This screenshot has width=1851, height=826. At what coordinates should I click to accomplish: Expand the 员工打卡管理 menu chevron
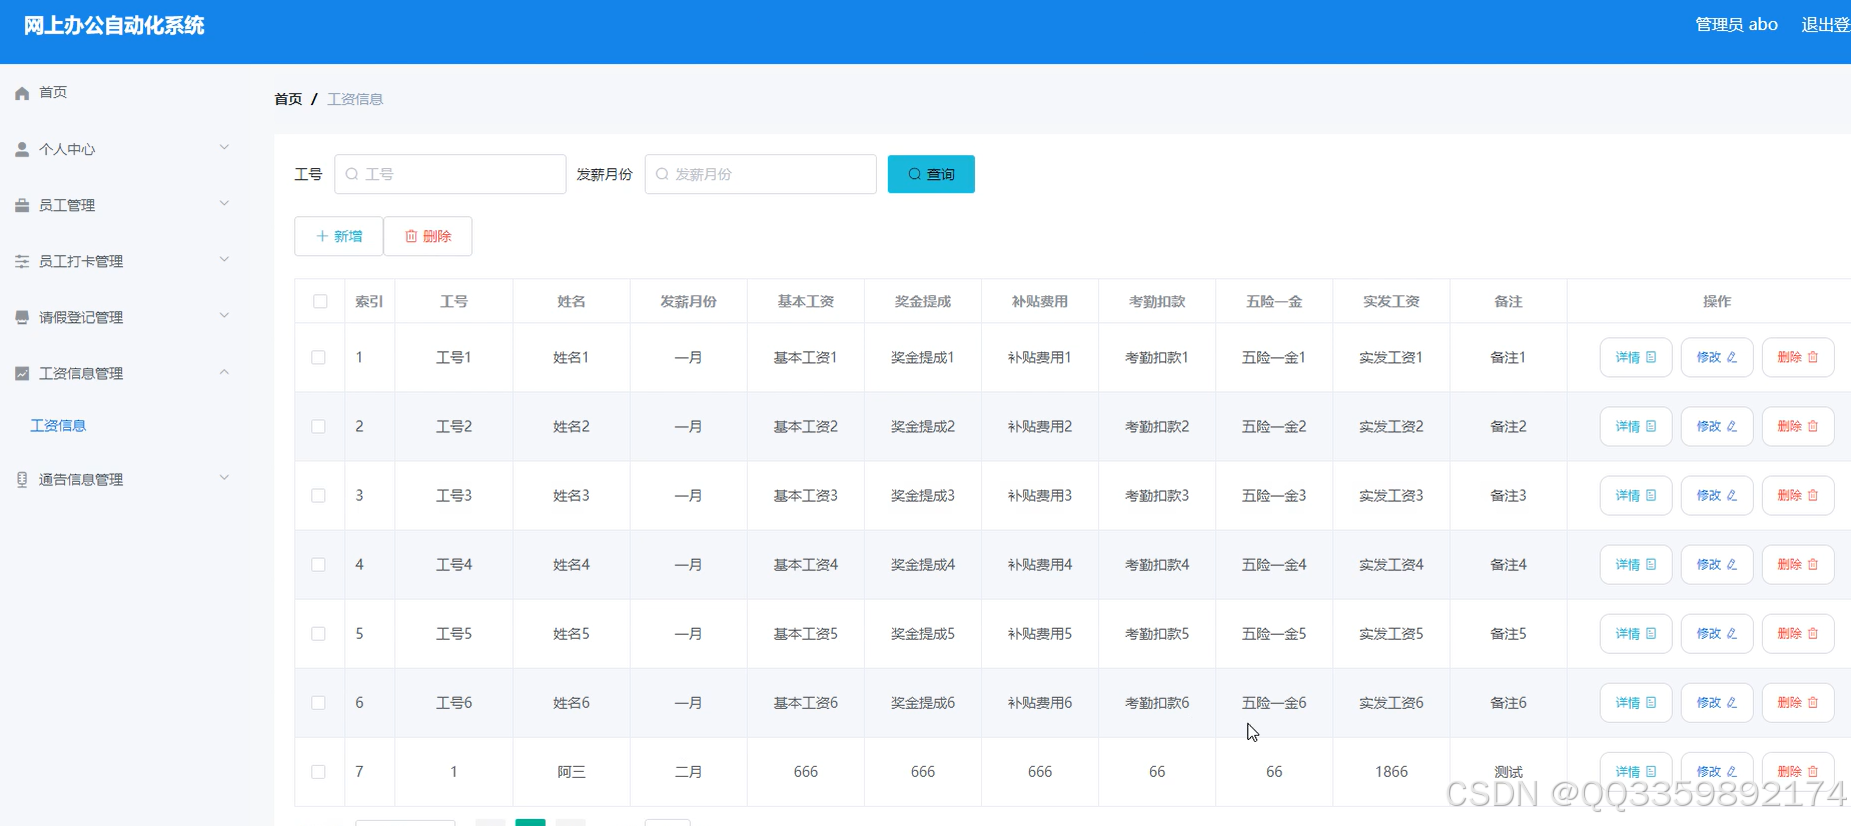point(224,260)
